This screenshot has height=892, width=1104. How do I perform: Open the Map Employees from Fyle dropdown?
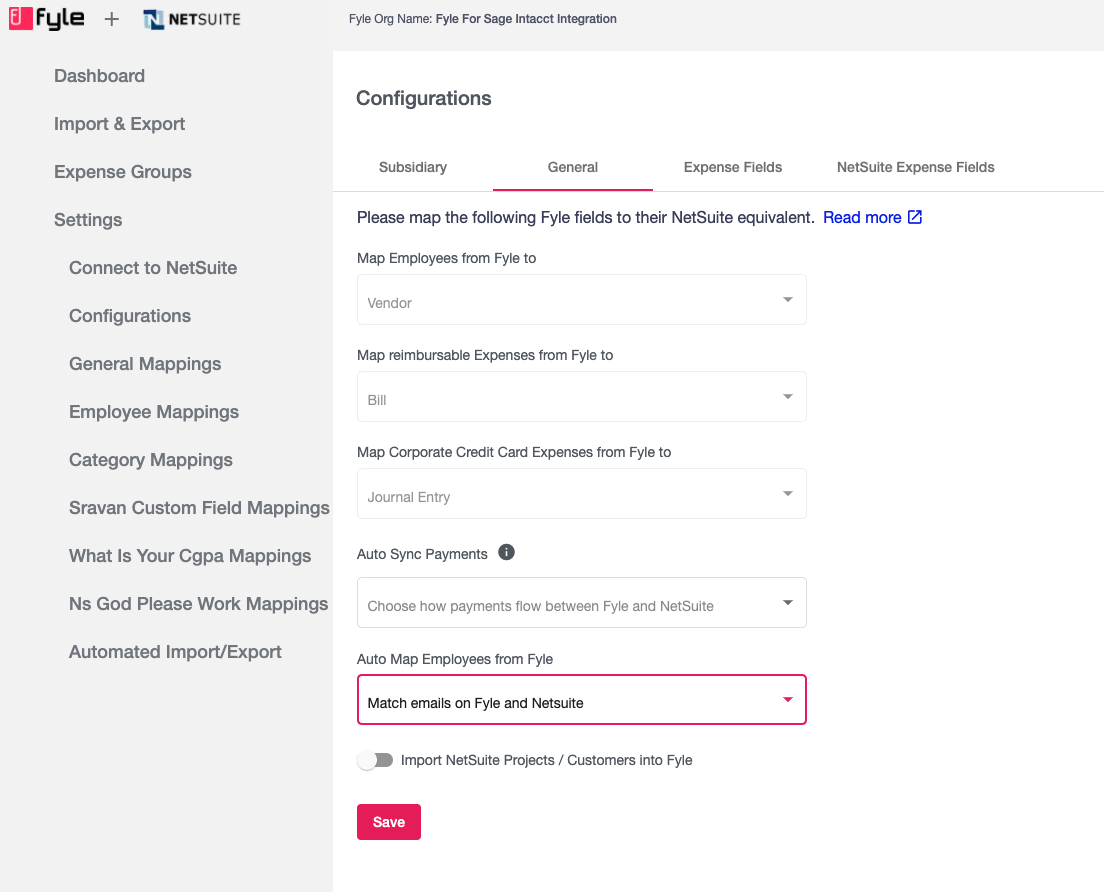(x=581, y=299)
